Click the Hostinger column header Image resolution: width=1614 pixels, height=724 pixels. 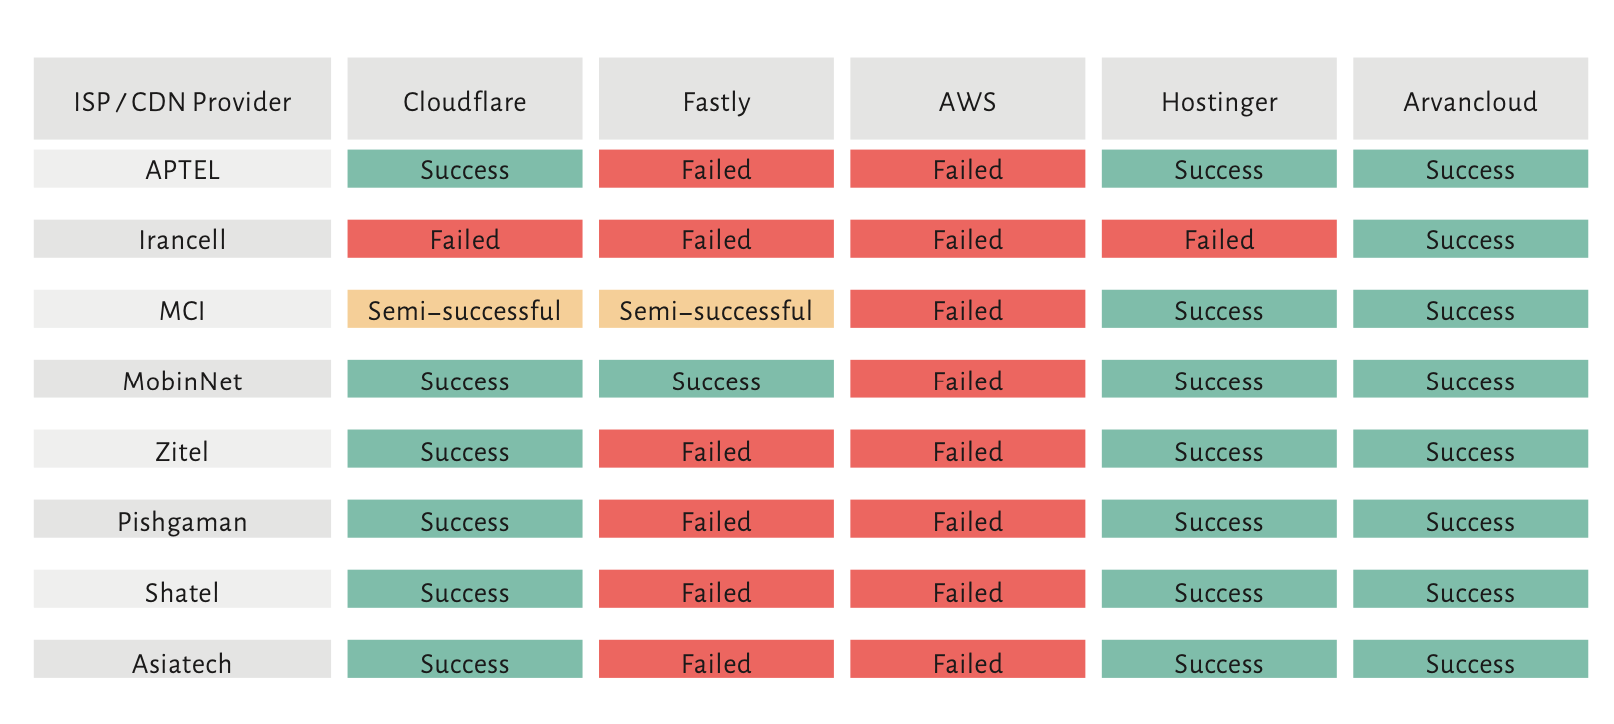pos(1219,100)
